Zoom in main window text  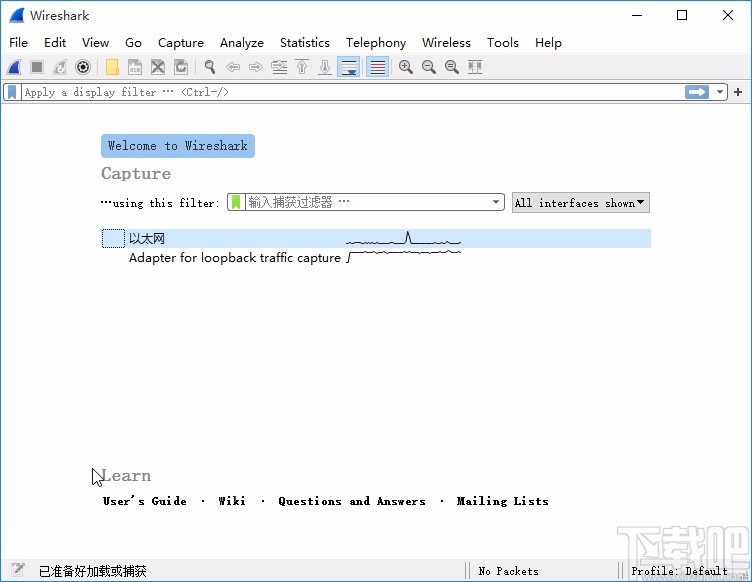[x=406, y=67]
